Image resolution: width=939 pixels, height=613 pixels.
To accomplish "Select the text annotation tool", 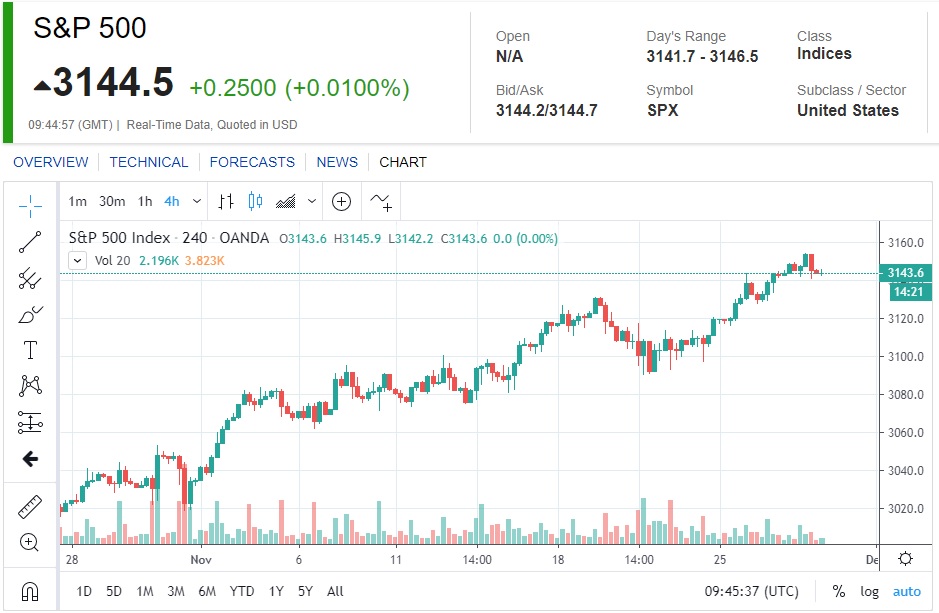I will click(30, 350).
